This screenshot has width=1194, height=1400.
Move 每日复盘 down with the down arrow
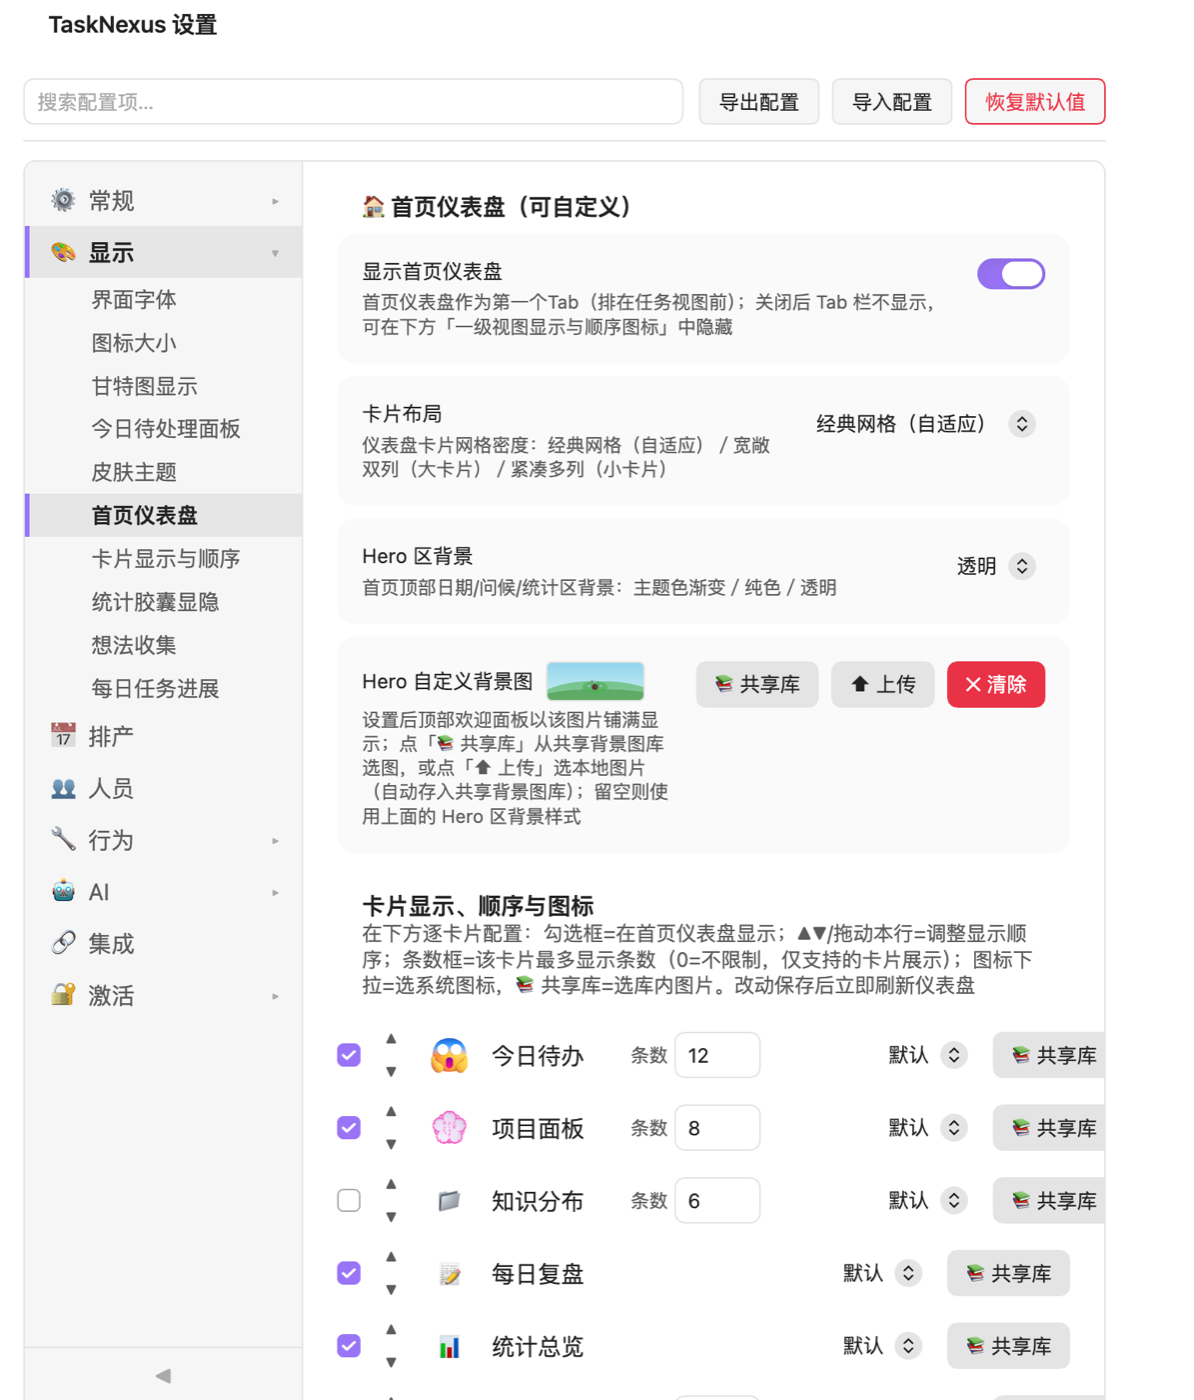click(x=391, y=1290)
